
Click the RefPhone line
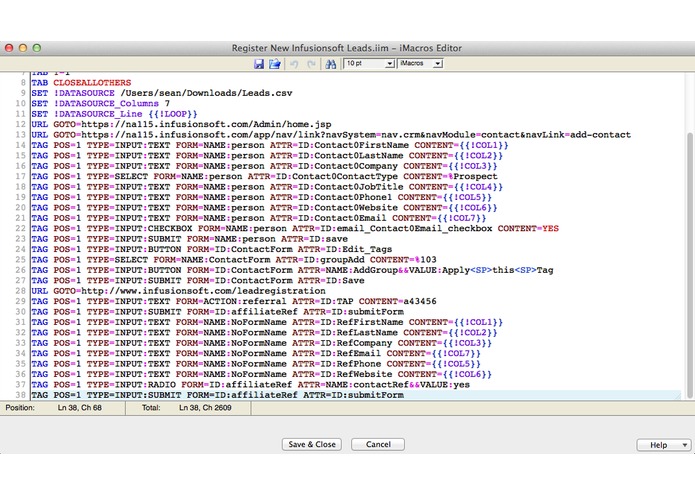click(x=256, y=364)
